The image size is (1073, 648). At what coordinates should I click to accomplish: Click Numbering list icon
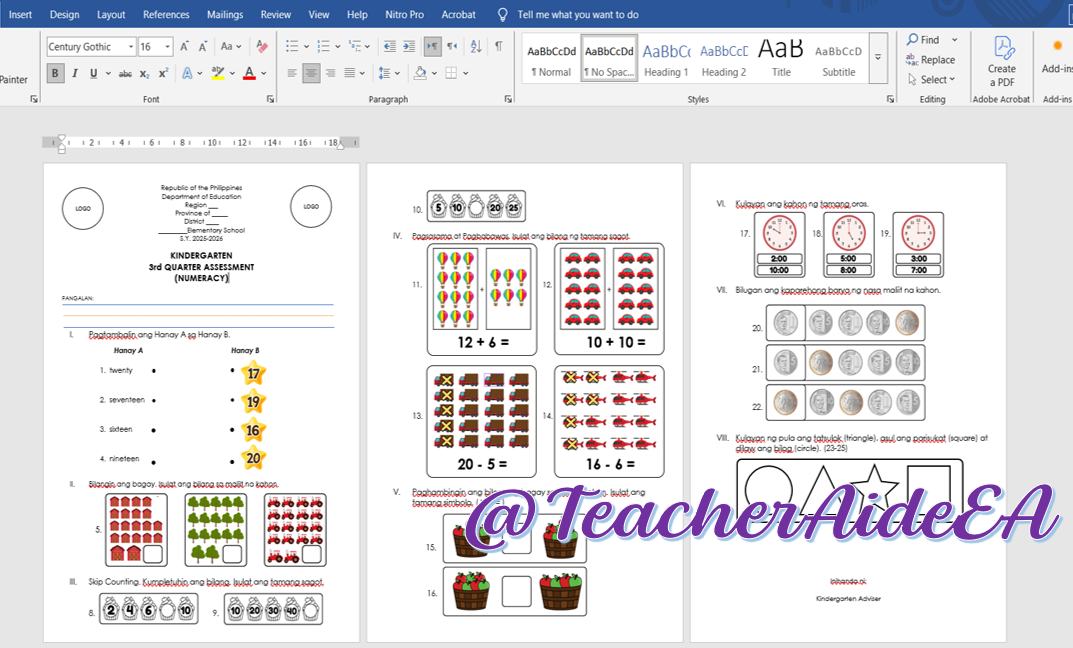tap(324, 47)
